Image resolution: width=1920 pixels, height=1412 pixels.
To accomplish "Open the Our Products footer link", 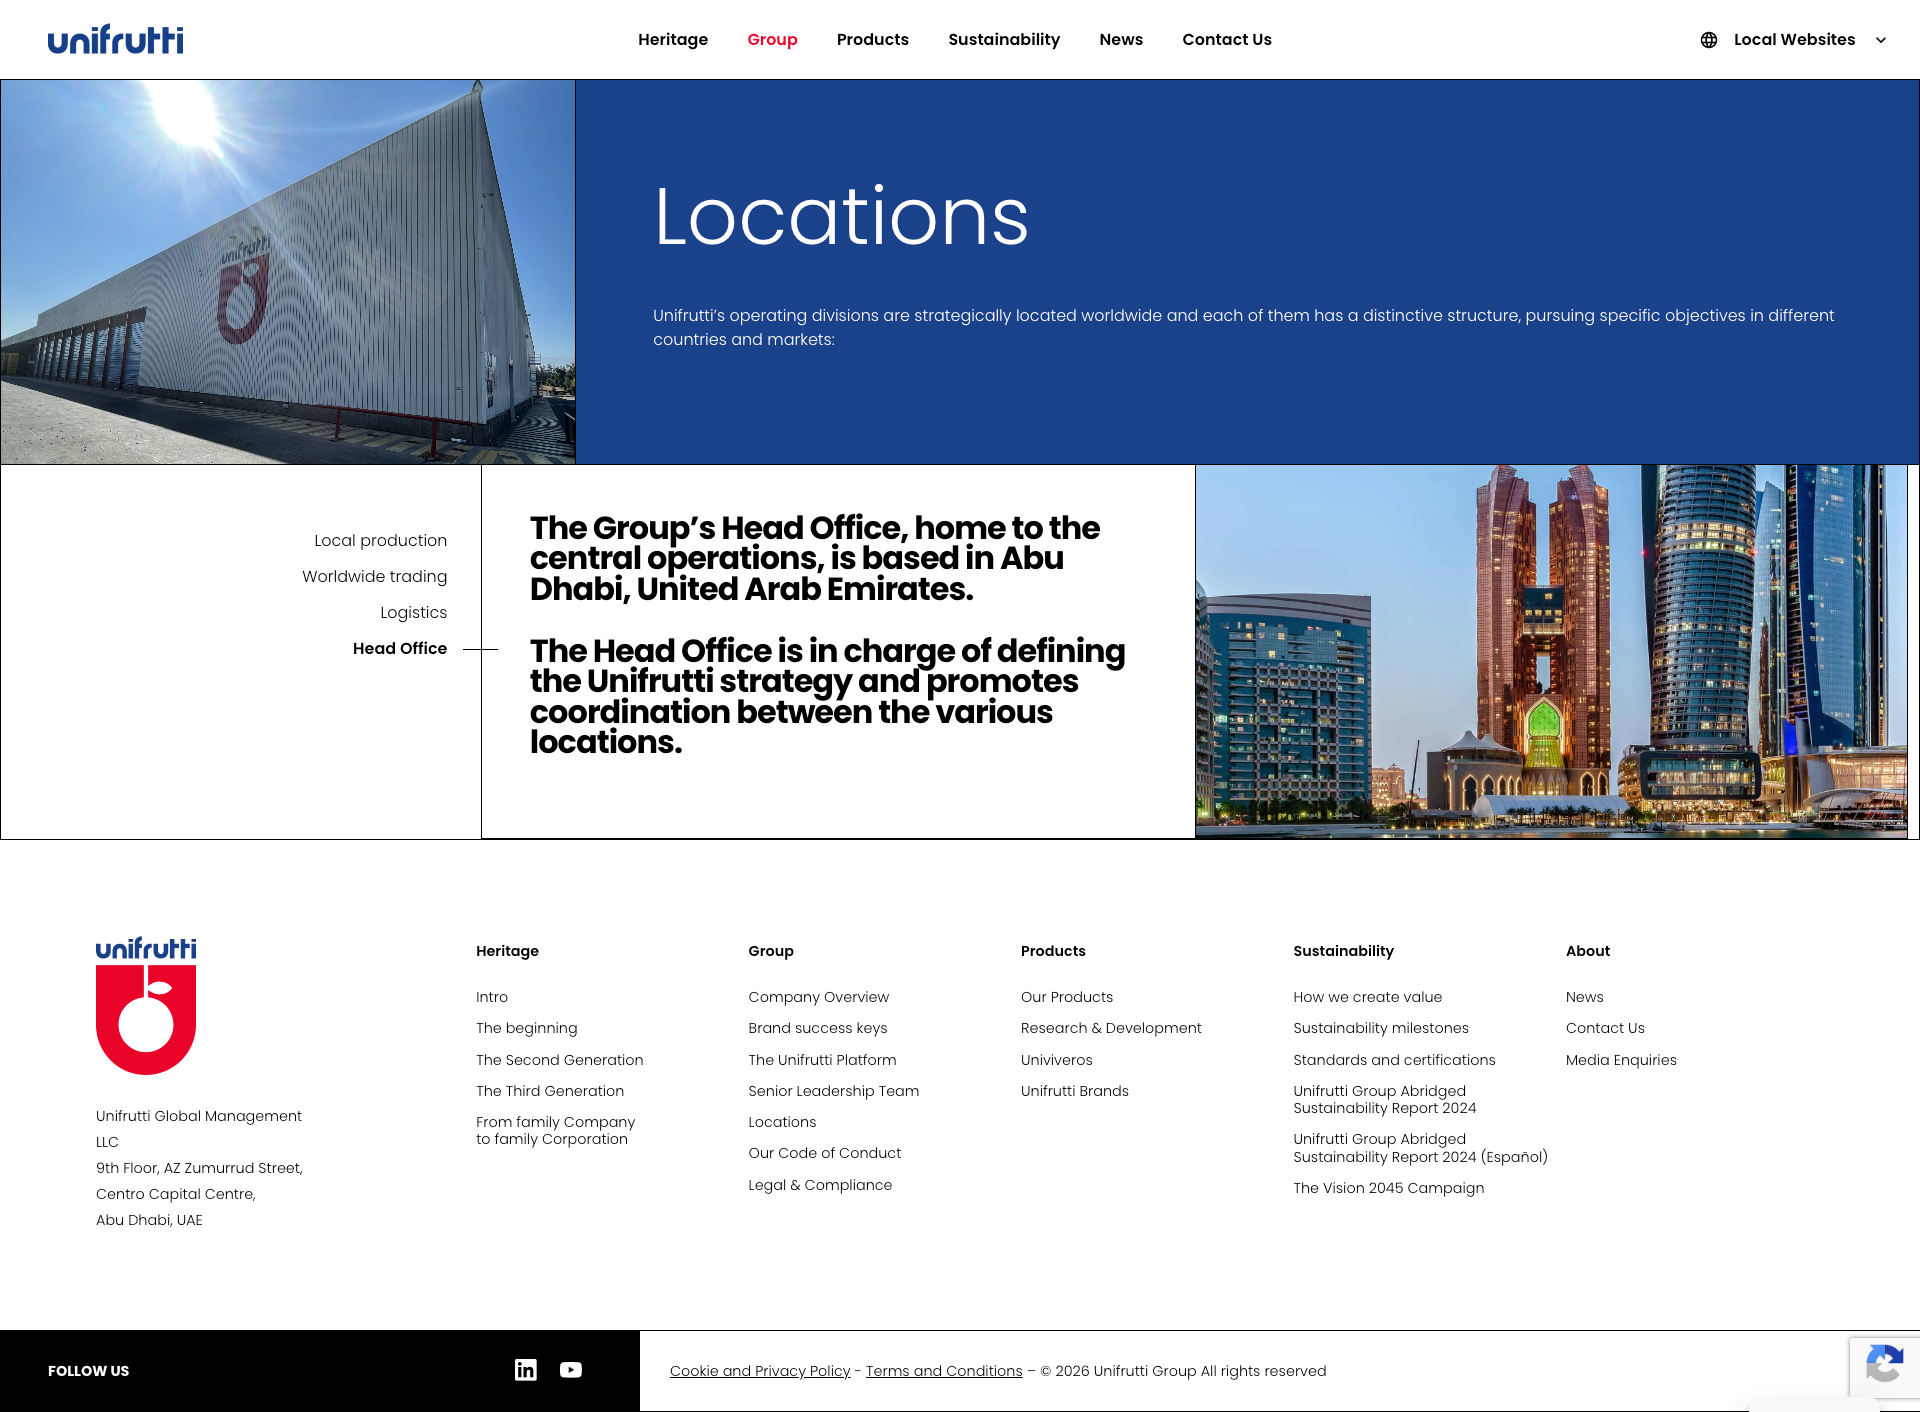I will pos(1067,997).
